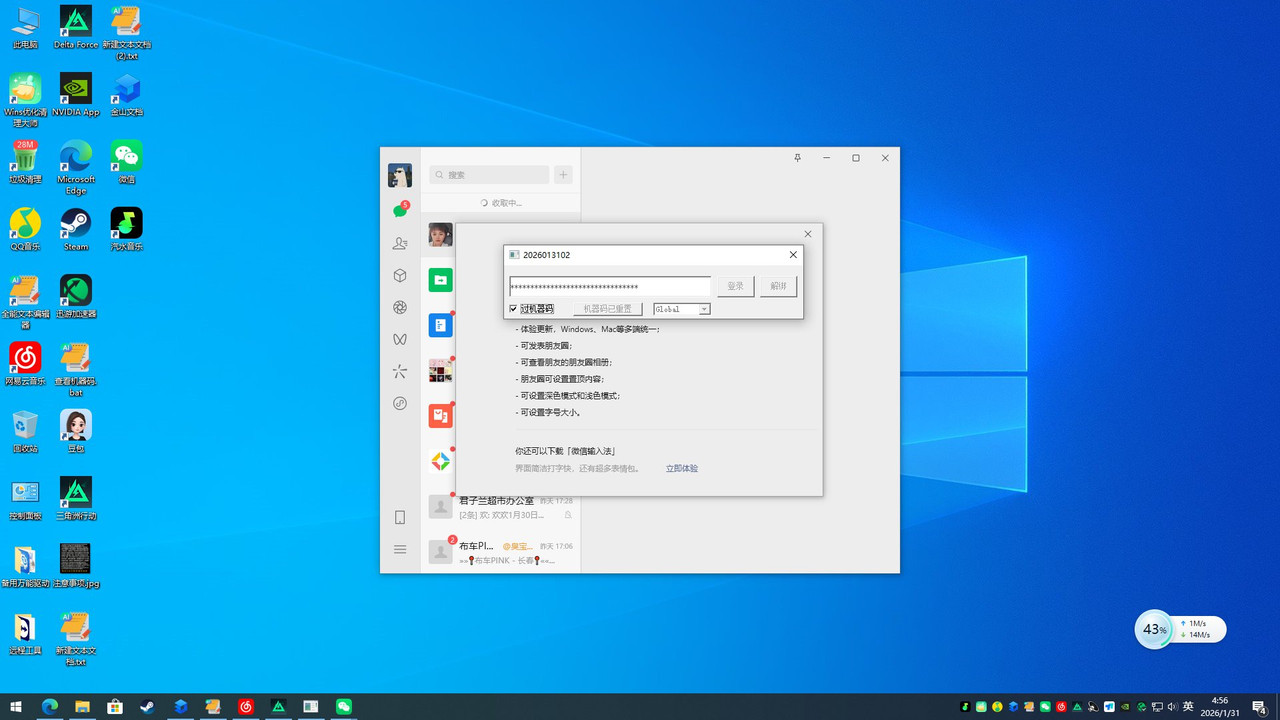Pin the WeChat window on top
Viewport: 1280px width, 720px height.
click(797, 158)
